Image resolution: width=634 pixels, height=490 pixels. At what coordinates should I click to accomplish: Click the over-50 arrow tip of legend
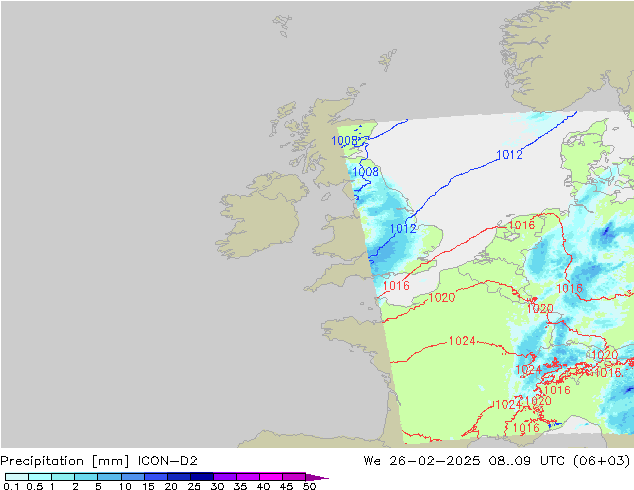point(317,477)
